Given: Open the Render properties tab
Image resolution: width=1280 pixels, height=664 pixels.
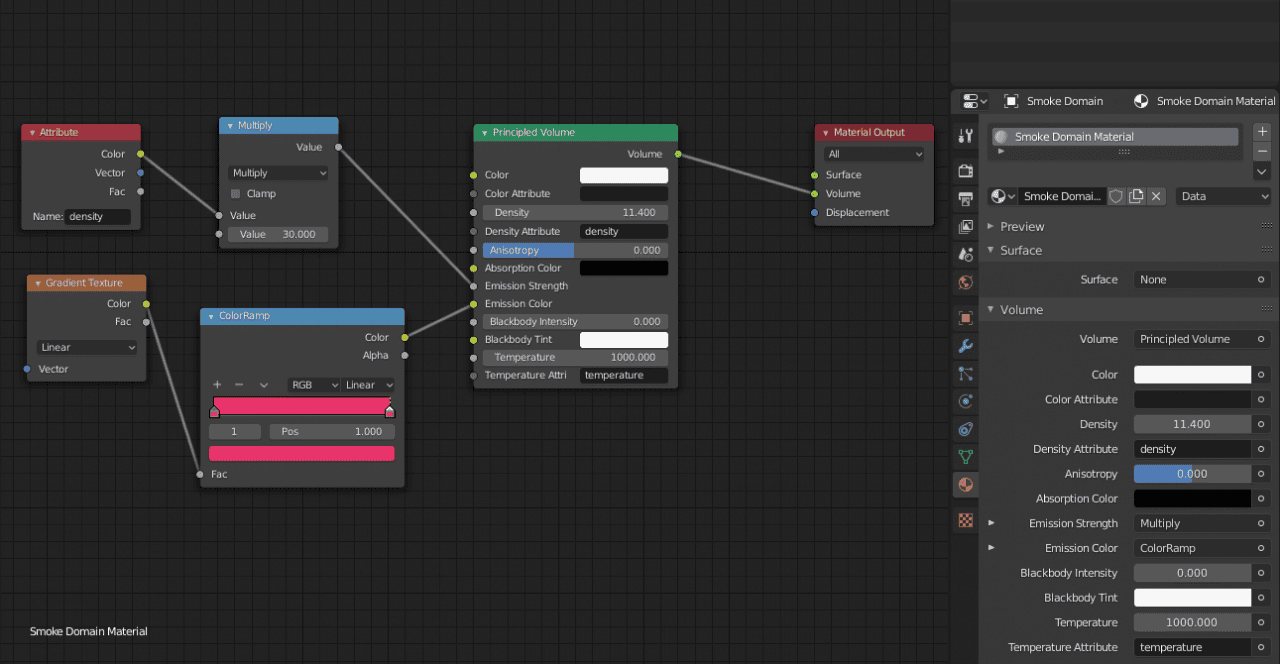Looking at the screenshot, I should tap(965, 171).
